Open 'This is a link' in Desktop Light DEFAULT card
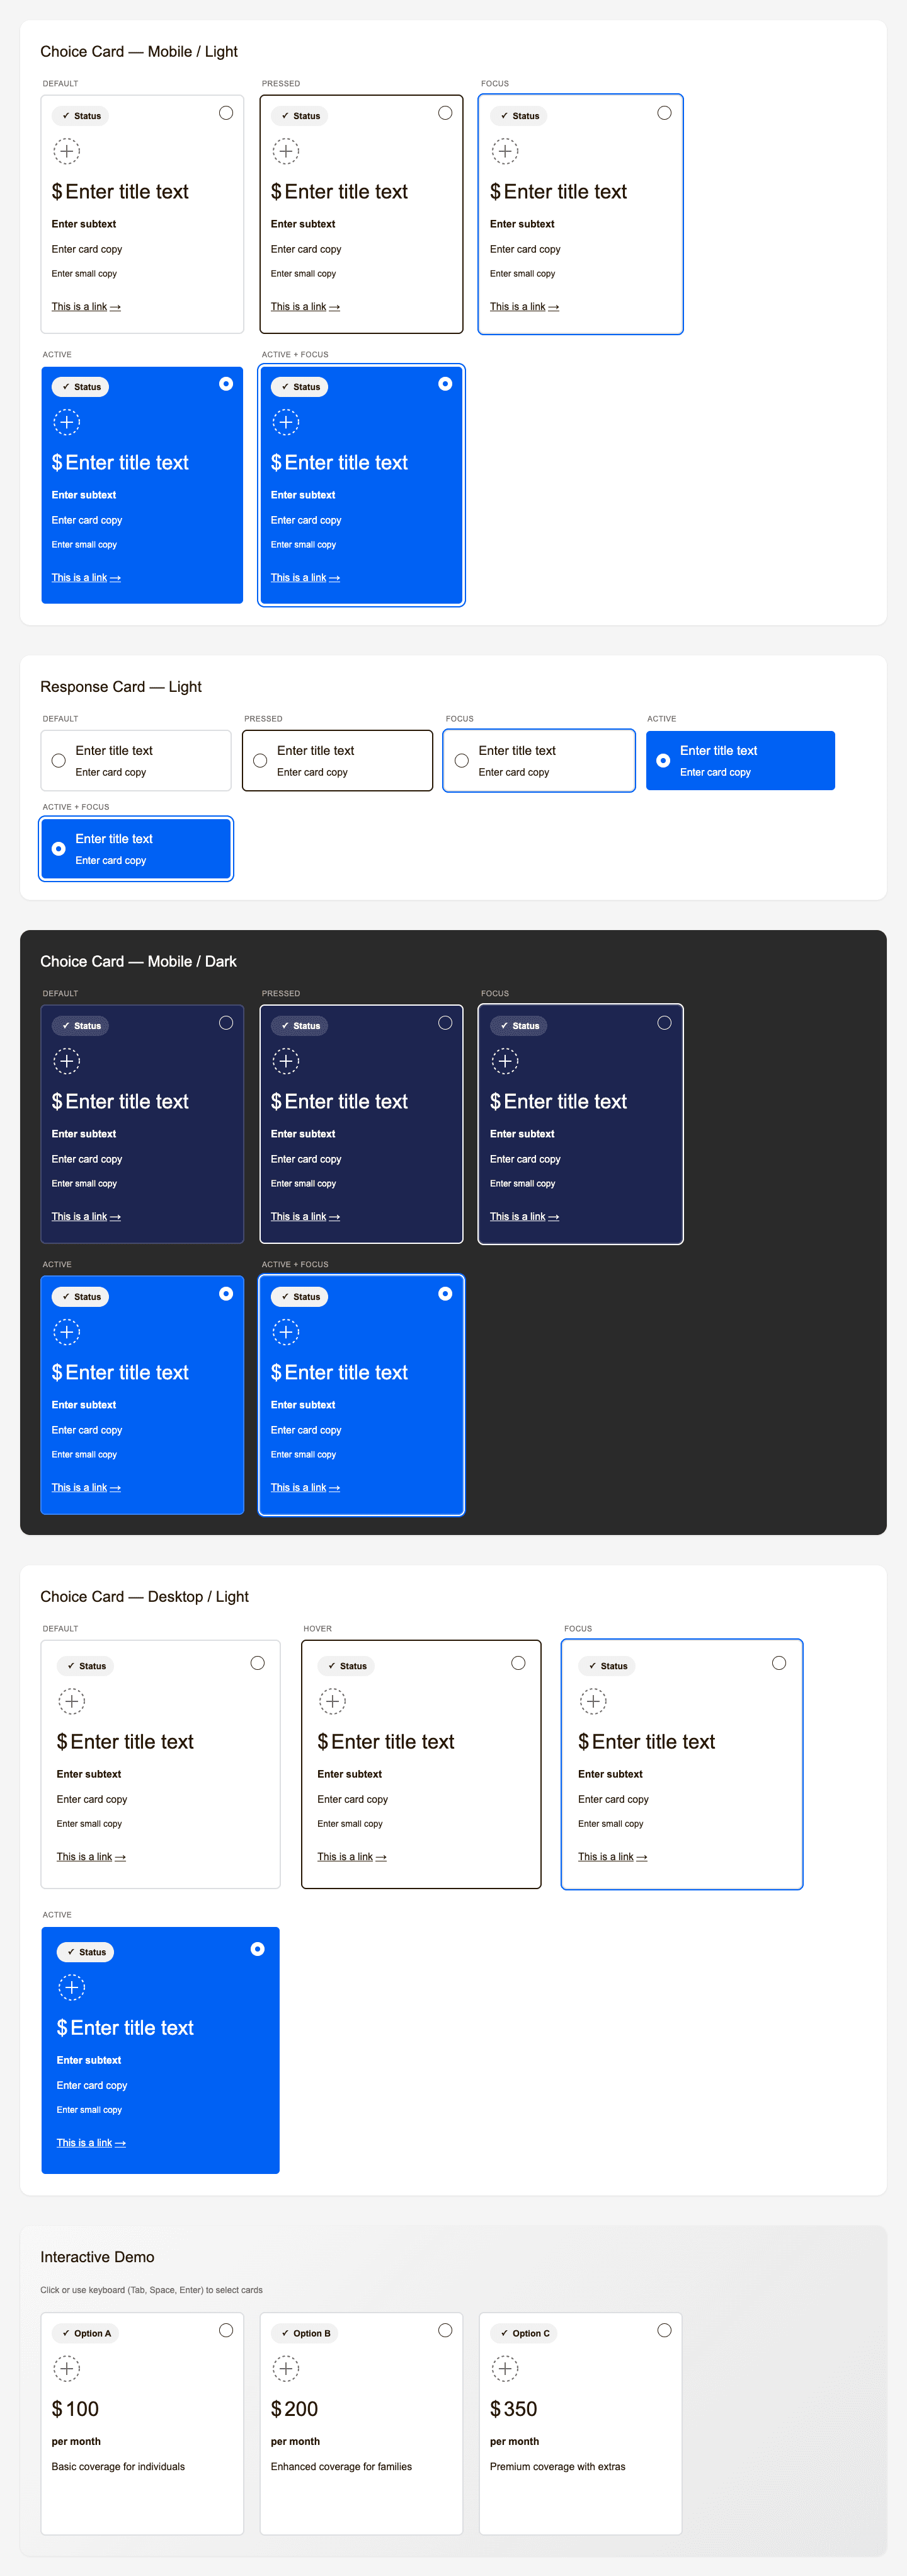907x2576 pixels. point(91,1858)
